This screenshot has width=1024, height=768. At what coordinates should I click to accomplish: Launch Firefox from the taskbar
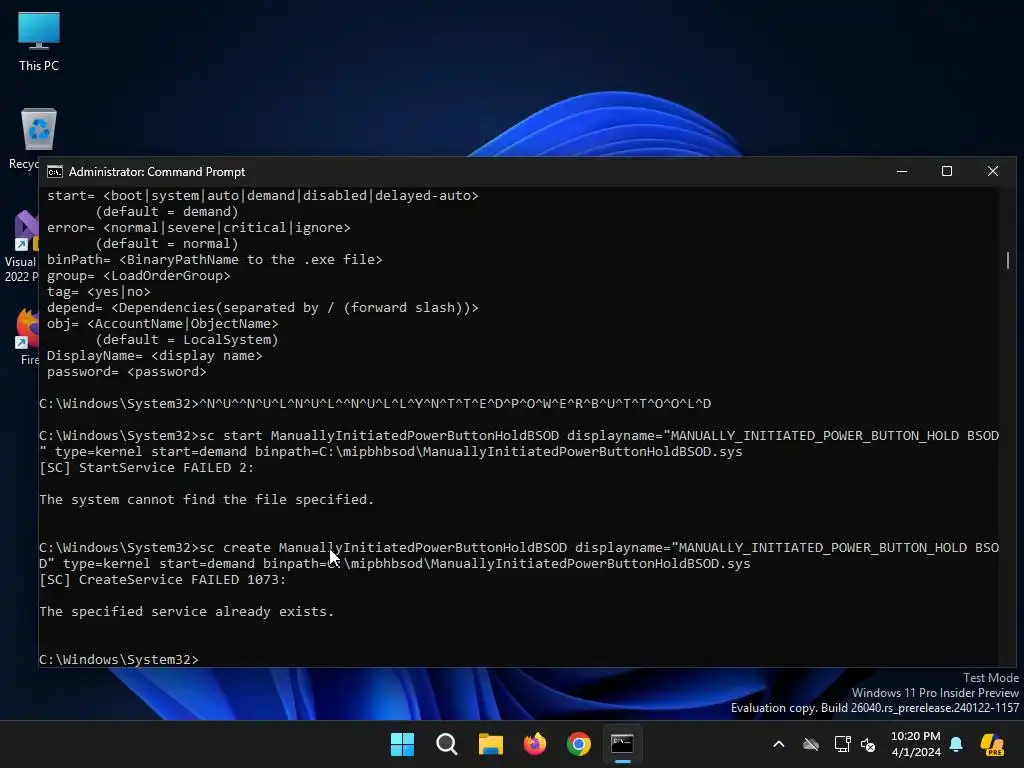tap(535, 744)
